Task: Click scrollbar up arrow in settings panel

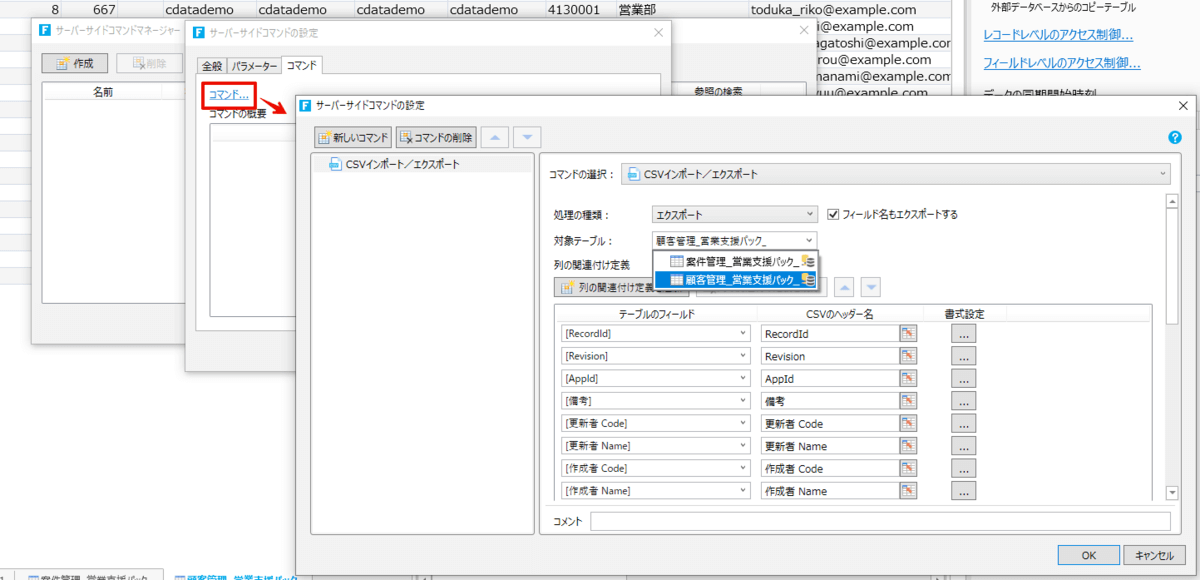Action: click(x=1171, y=201)
